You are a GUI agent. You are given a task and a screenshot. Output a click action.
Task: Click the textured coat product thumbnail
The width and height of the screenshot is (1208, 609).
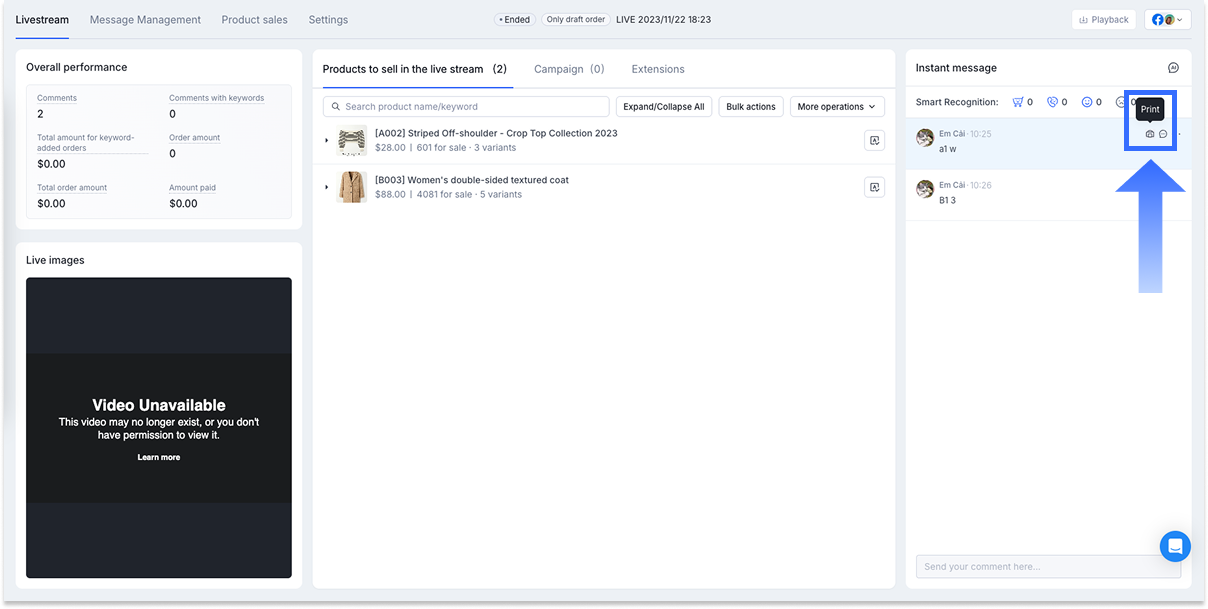(x=352, y=187)
